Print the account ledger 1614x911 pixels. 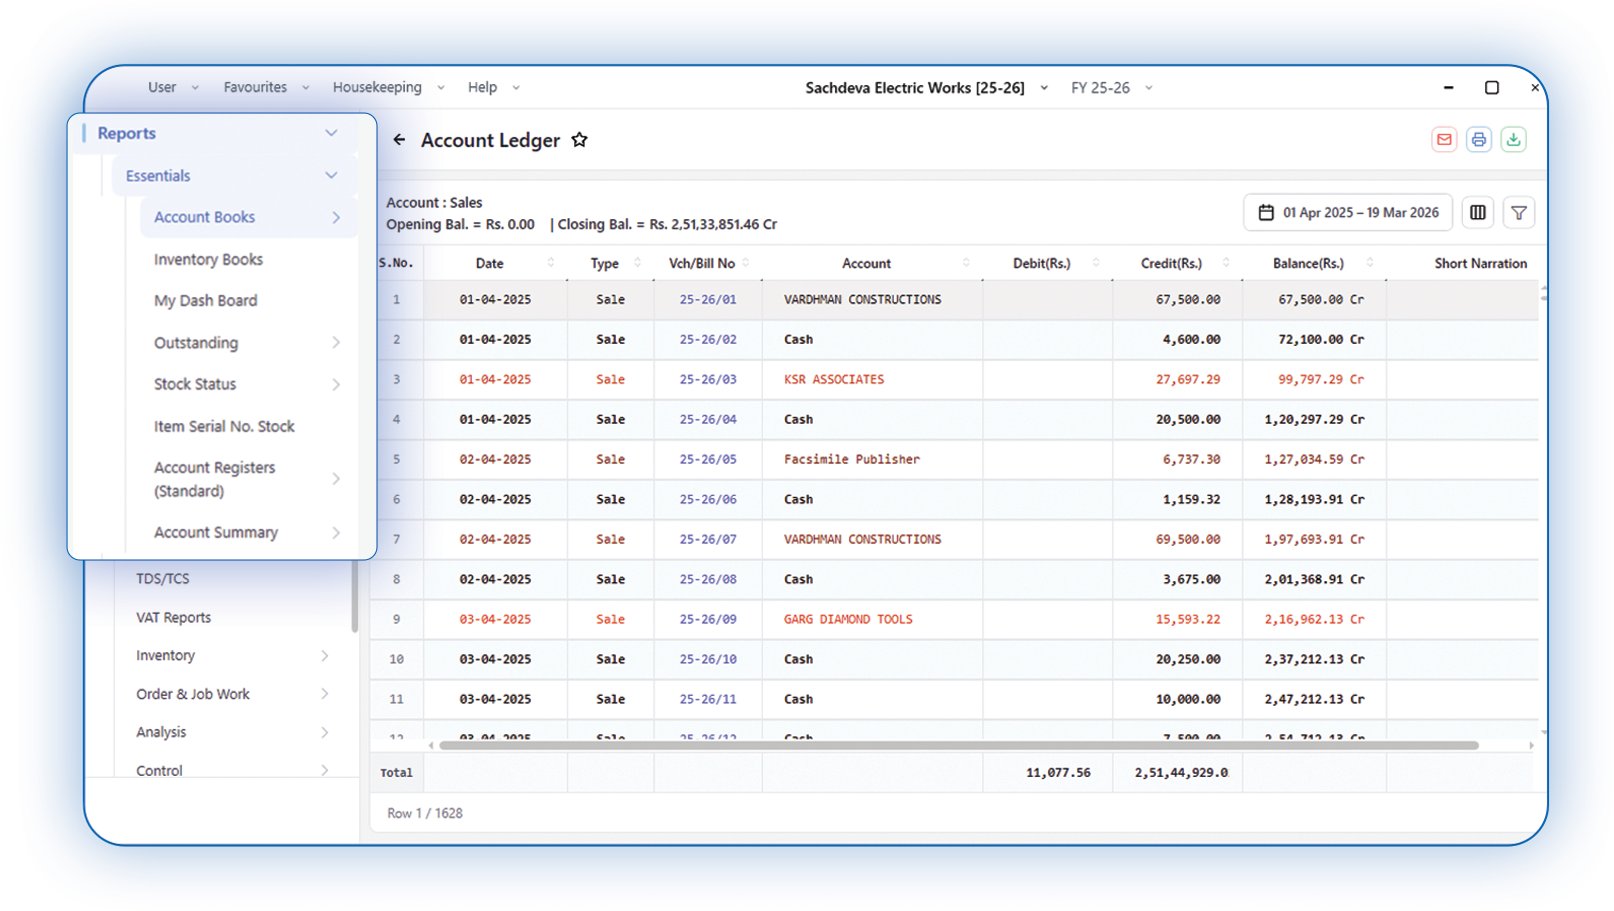click(1479, 140)
